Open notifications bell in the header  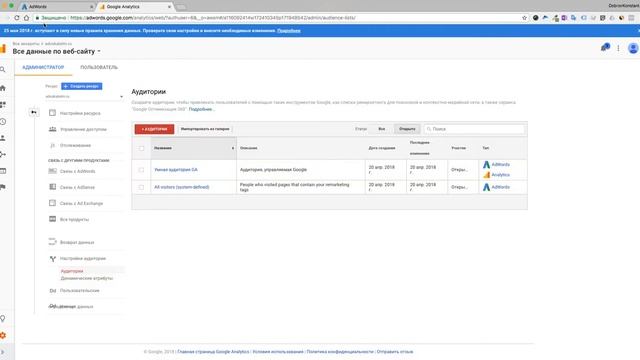605,48
